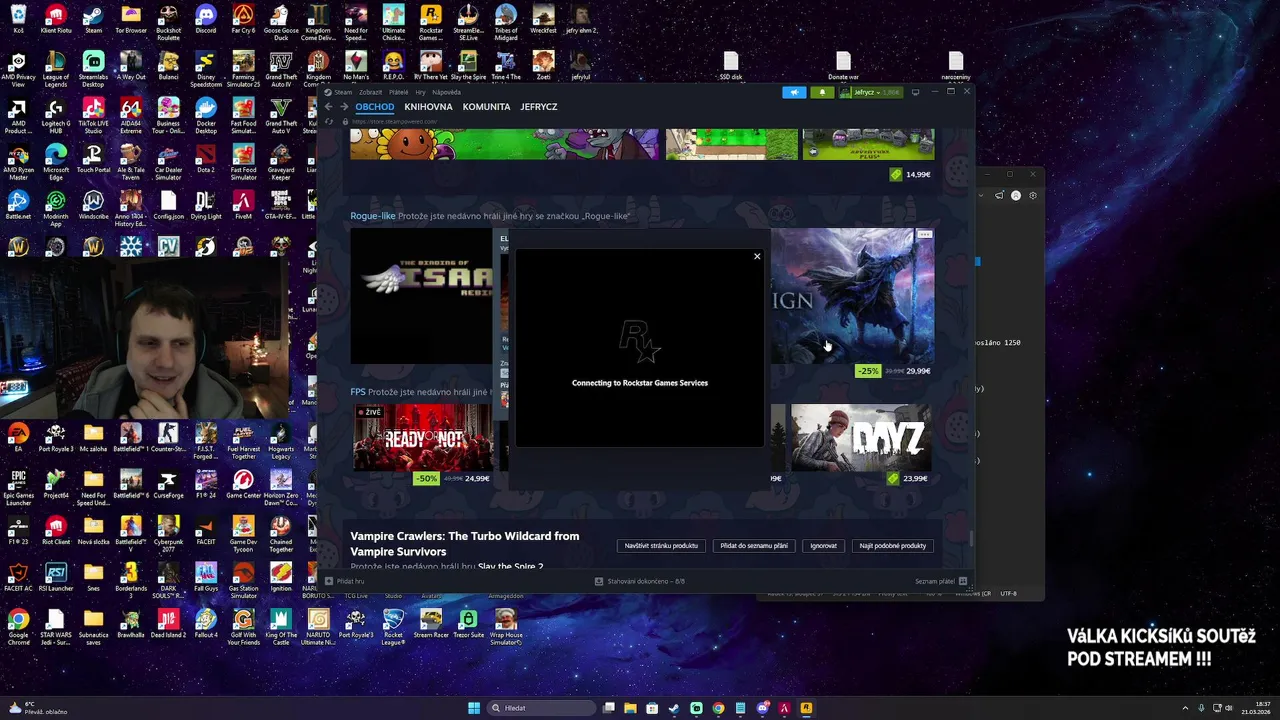Open Subnautica saves folder on desktop

coord(93,626)
